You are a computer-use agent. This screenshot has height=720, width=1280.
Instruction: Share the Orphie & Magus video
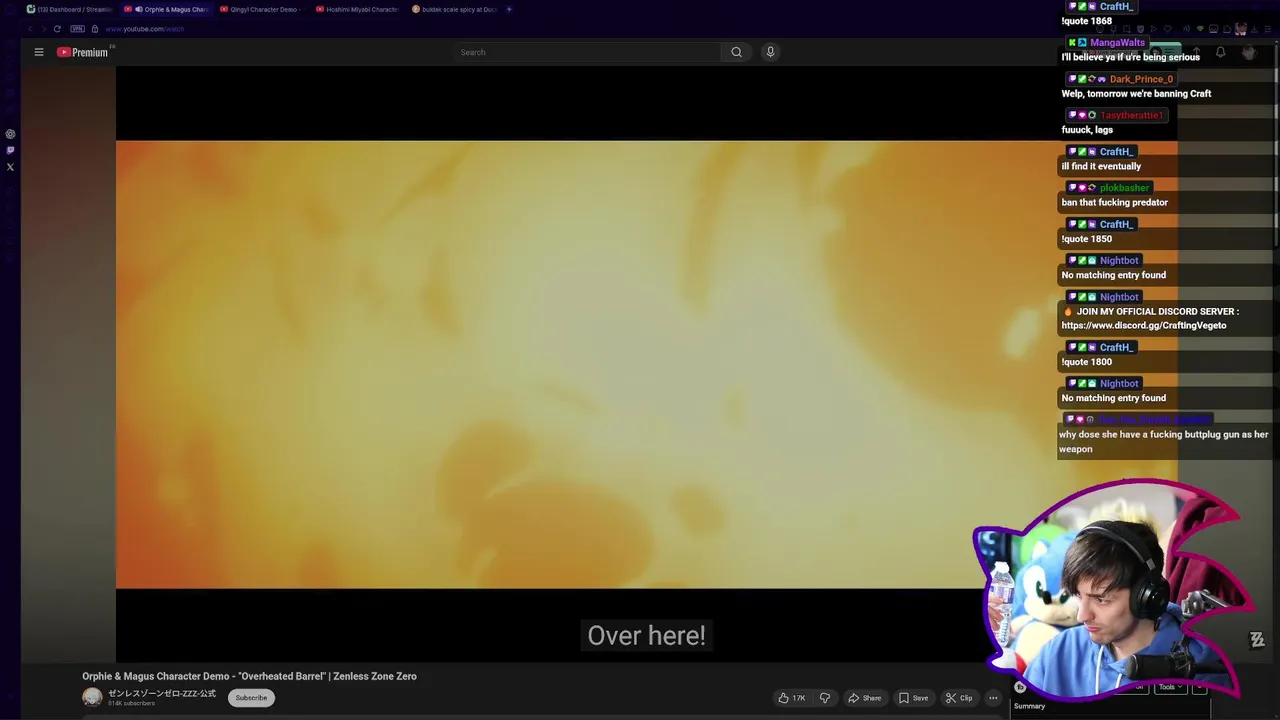865,698
